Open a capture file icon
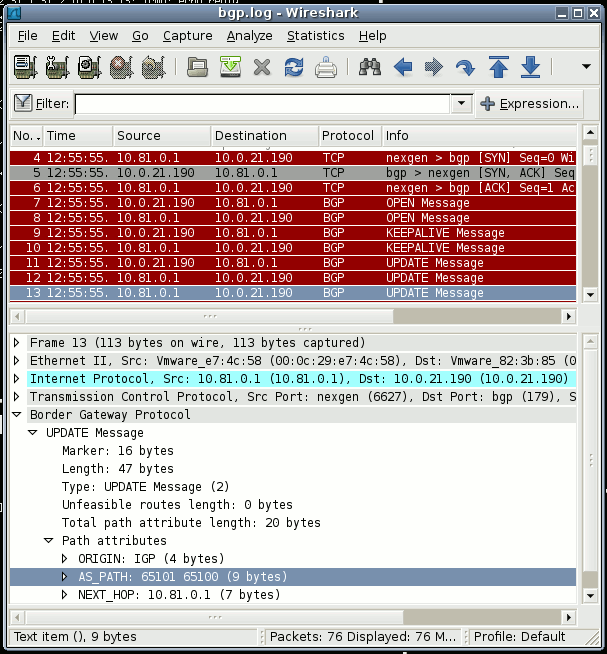607x654 pixels. click(x=198, y=67)
